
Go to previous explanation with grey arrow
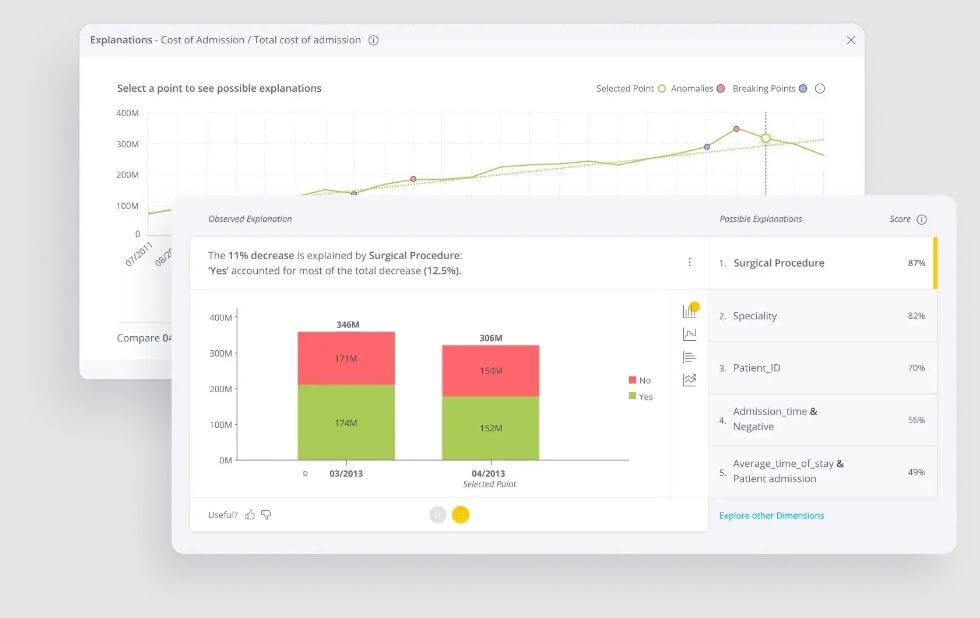(438, 515)
